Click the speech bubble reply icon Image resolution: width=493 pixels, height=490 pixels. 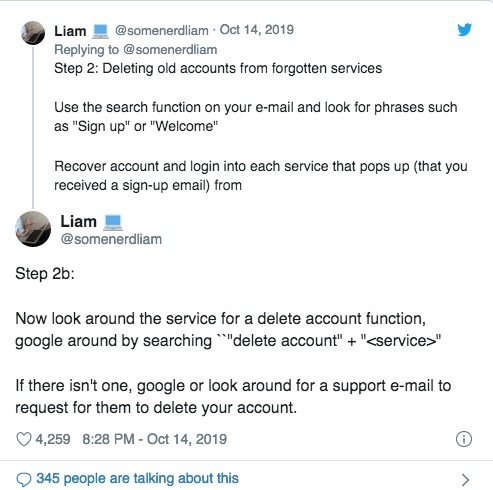click(24, 479)
